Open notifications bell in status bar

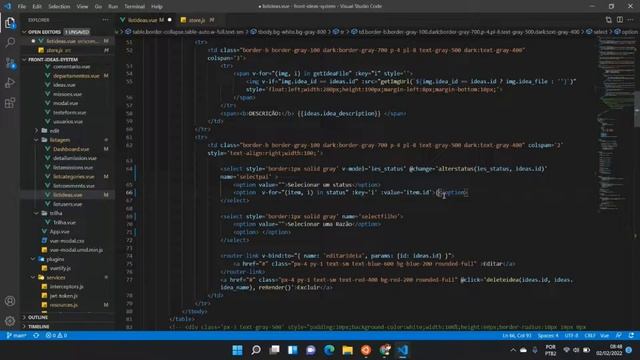631,336
